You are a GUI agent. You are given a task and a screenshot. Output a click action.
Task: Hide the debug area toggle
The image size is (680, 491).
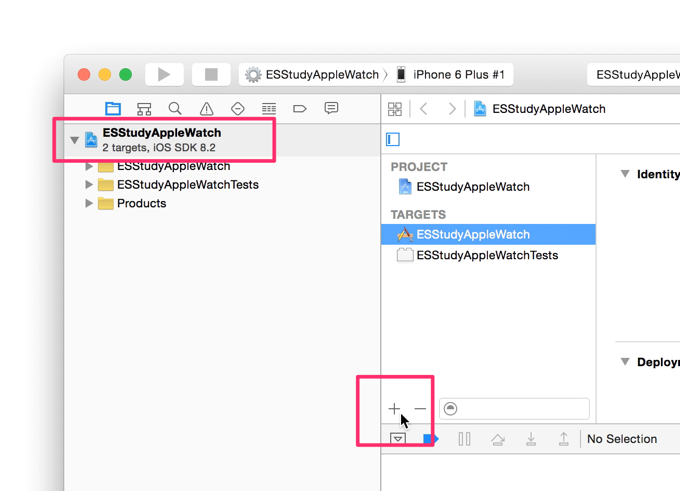pos(398,439)
